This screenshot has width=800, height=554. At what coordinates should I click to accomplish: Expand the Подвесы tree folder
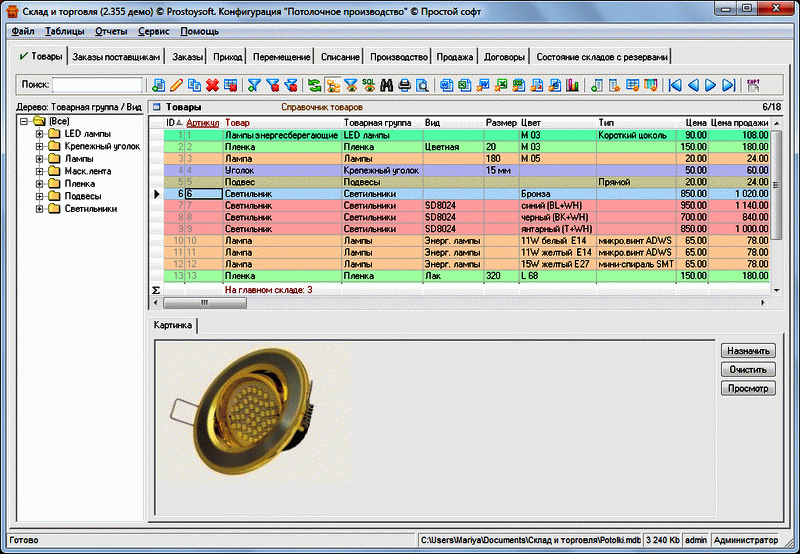(x=39, y=196)
